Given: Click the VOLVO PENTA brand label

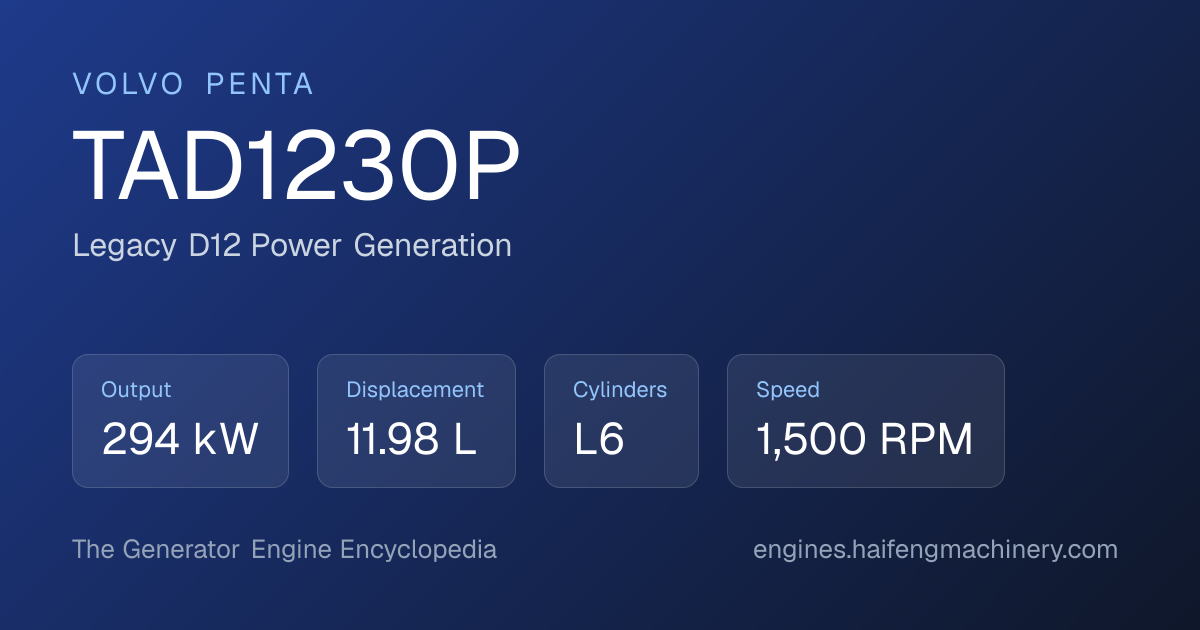Looking at the screenshot, I should pos(193,85).
